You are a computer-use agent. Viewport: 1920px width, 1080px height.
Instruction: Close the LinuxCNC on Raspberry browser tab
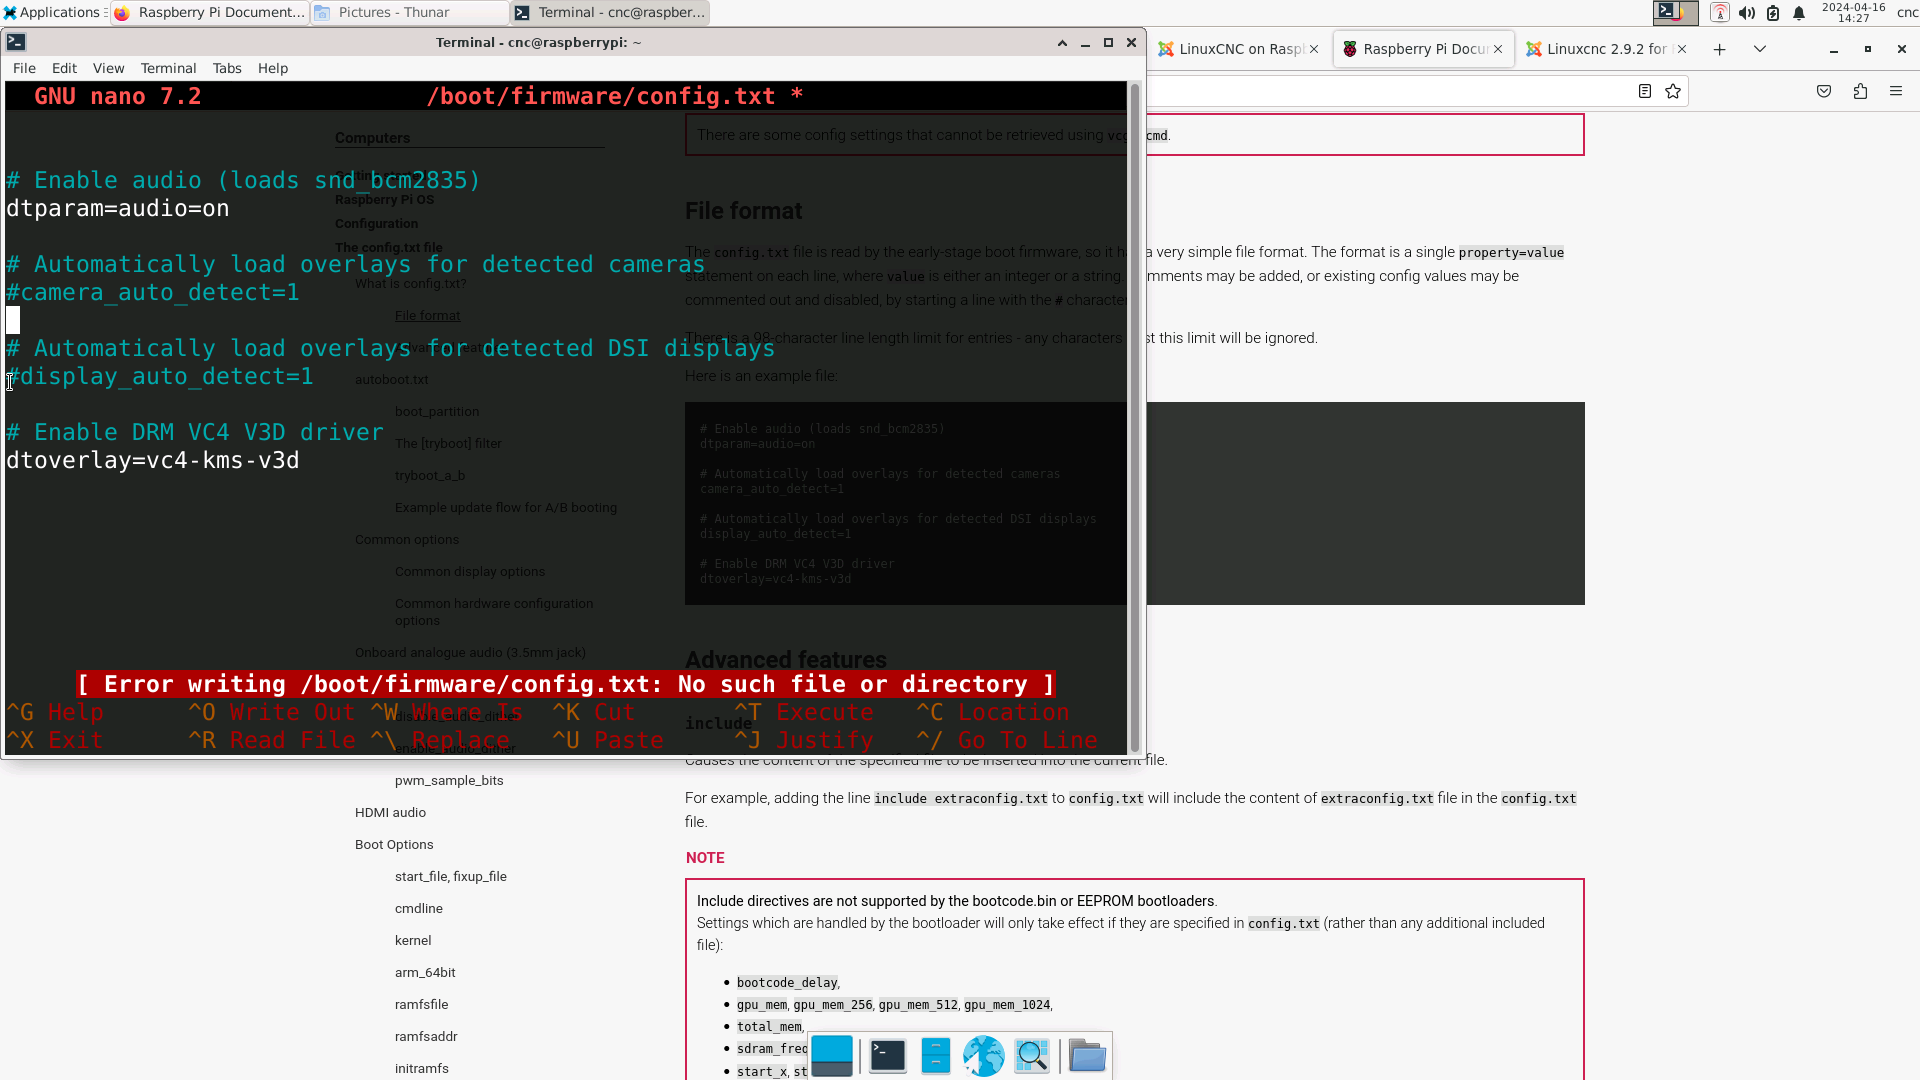click(1314, 49)
